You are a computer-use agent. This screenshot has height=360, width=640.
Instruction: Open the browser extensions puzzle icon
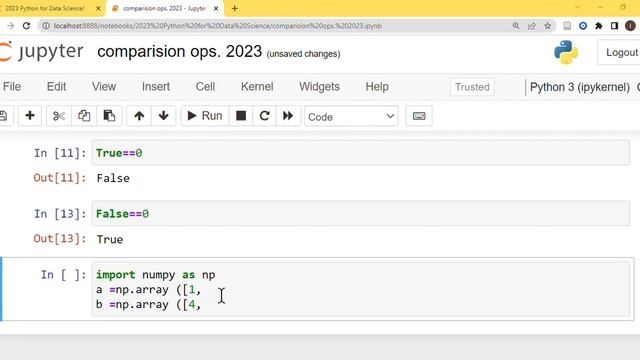(599, 26)
